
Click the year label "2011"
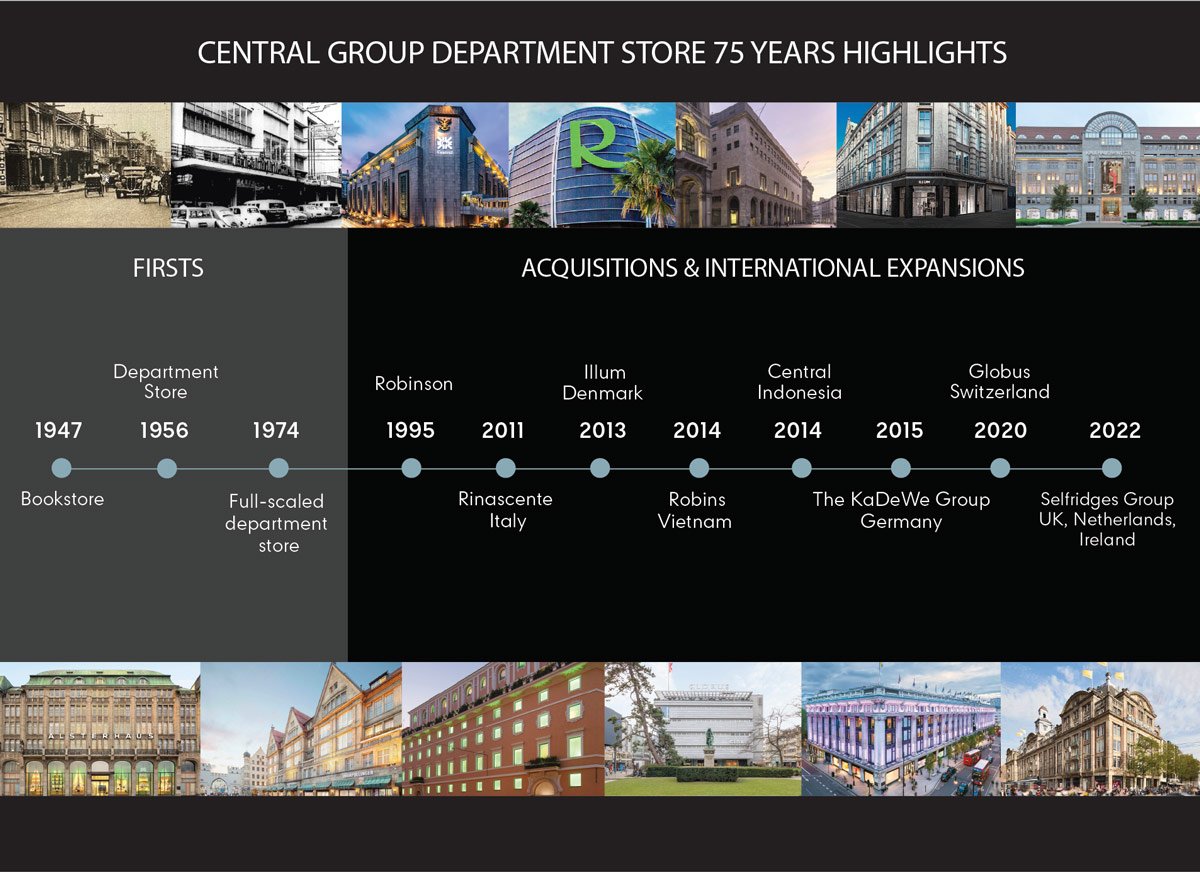(x=503, y=431)
